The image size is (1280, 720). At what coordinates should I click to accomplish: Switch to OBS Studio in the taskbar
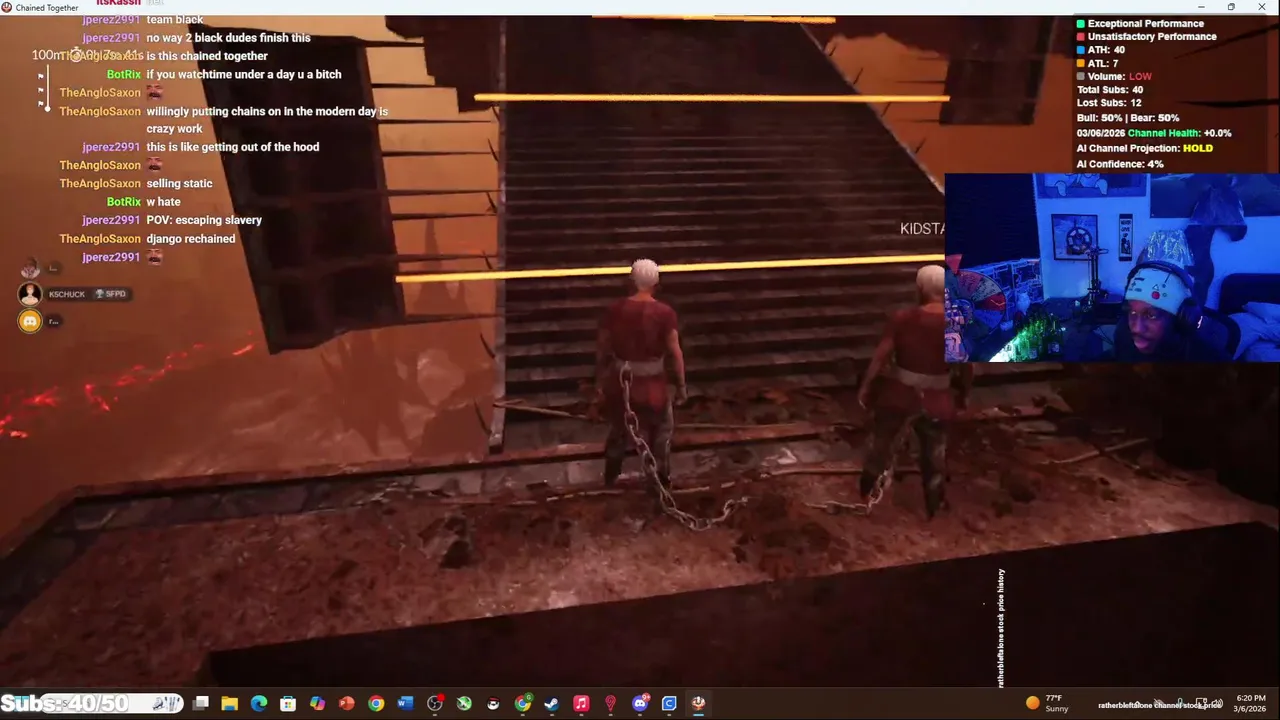coord(434,703)
